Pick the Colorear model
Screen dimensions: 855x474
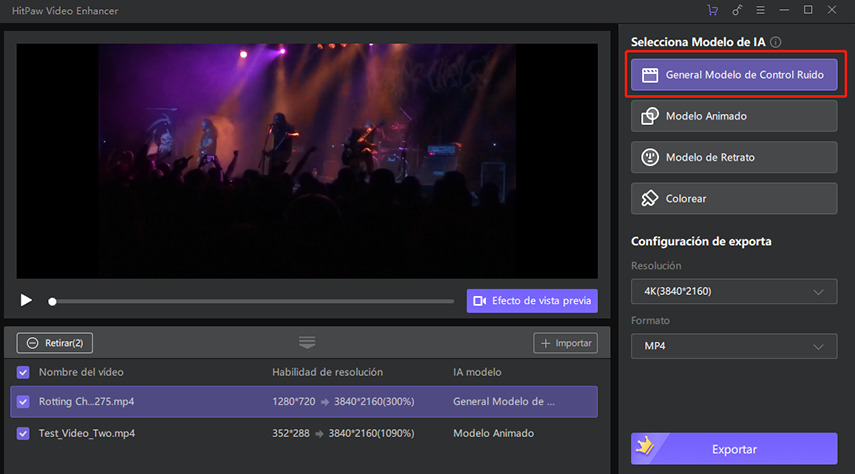[x=734, y=198]
